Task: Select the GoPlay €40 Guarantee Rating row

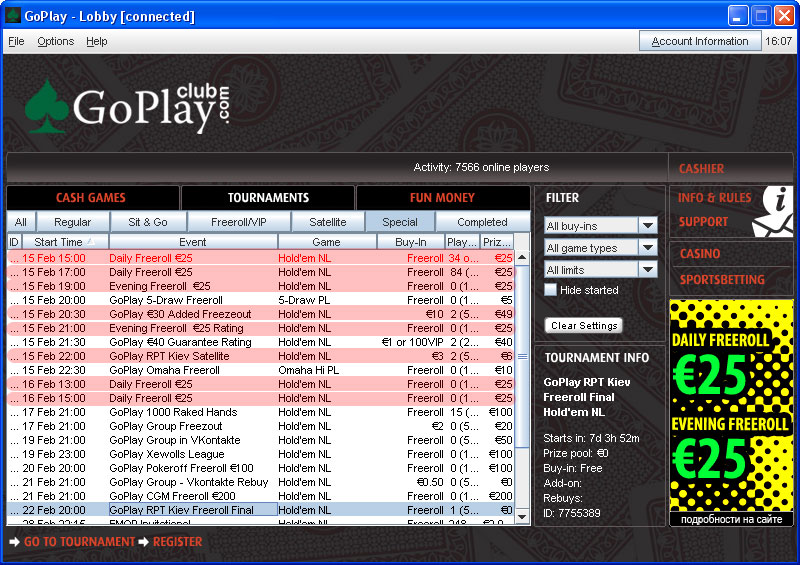Action: coord(260,342)
